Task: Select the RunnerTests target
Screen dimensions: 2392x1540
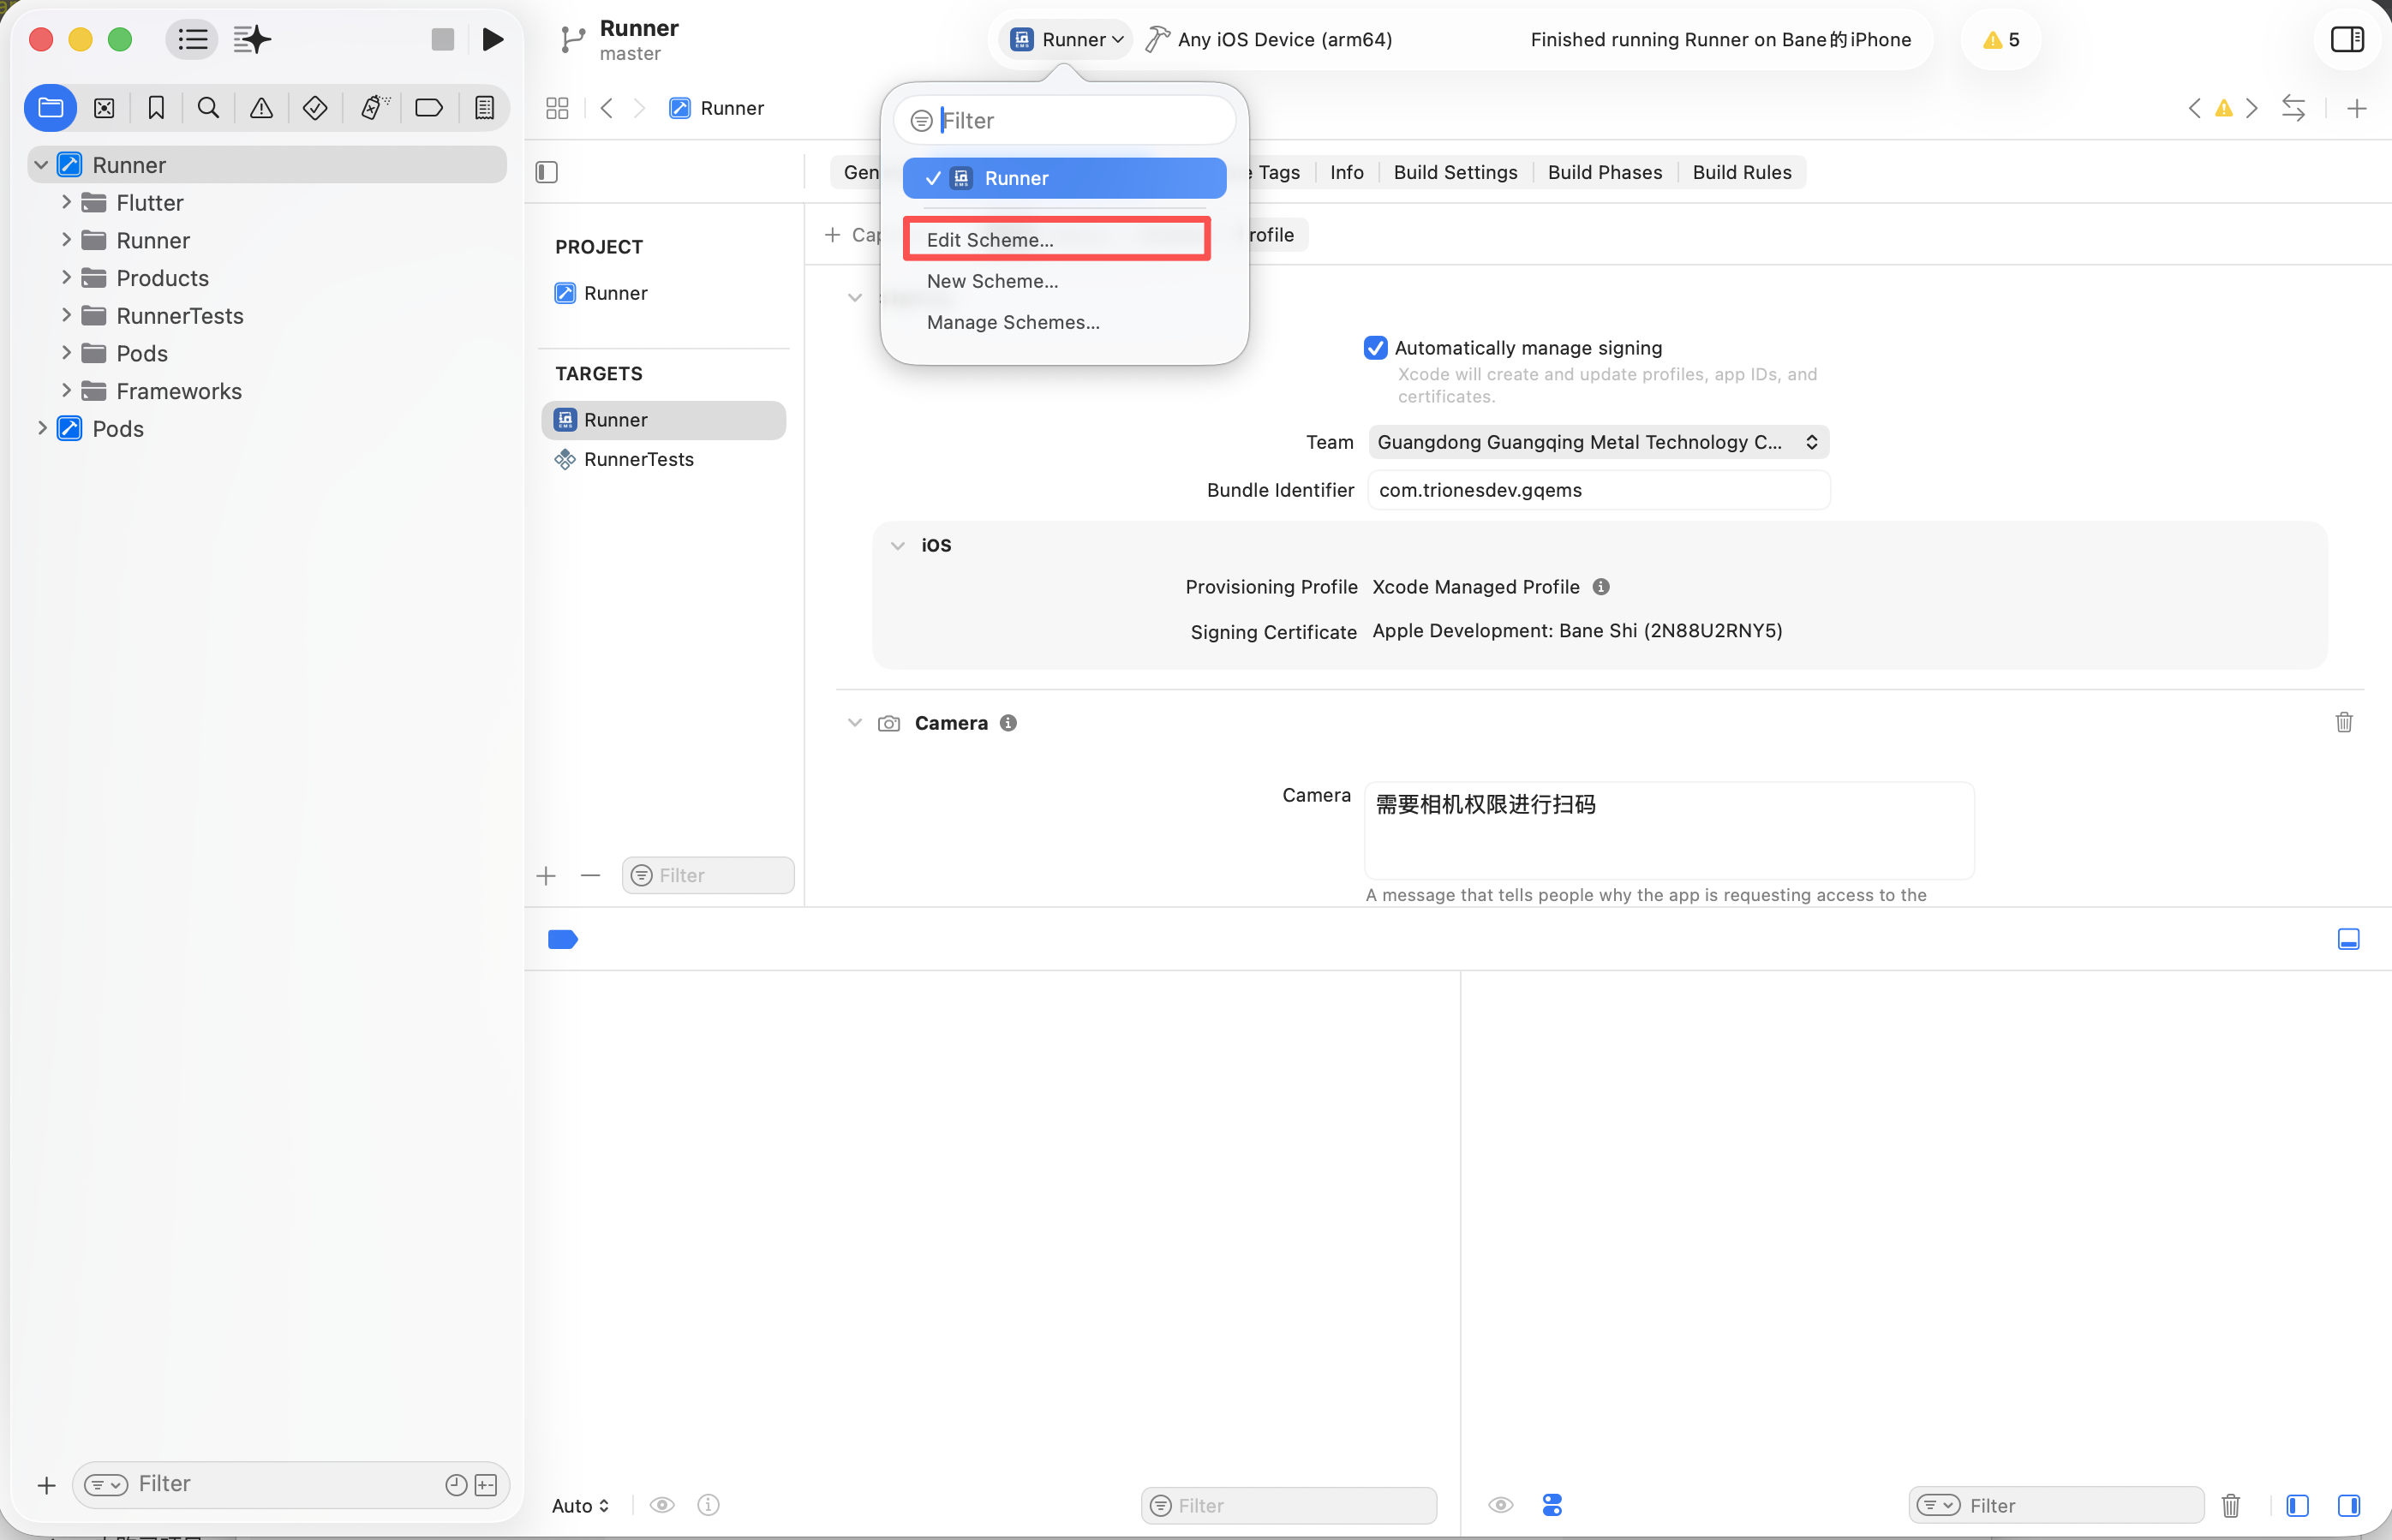Action: click(638, 459)
